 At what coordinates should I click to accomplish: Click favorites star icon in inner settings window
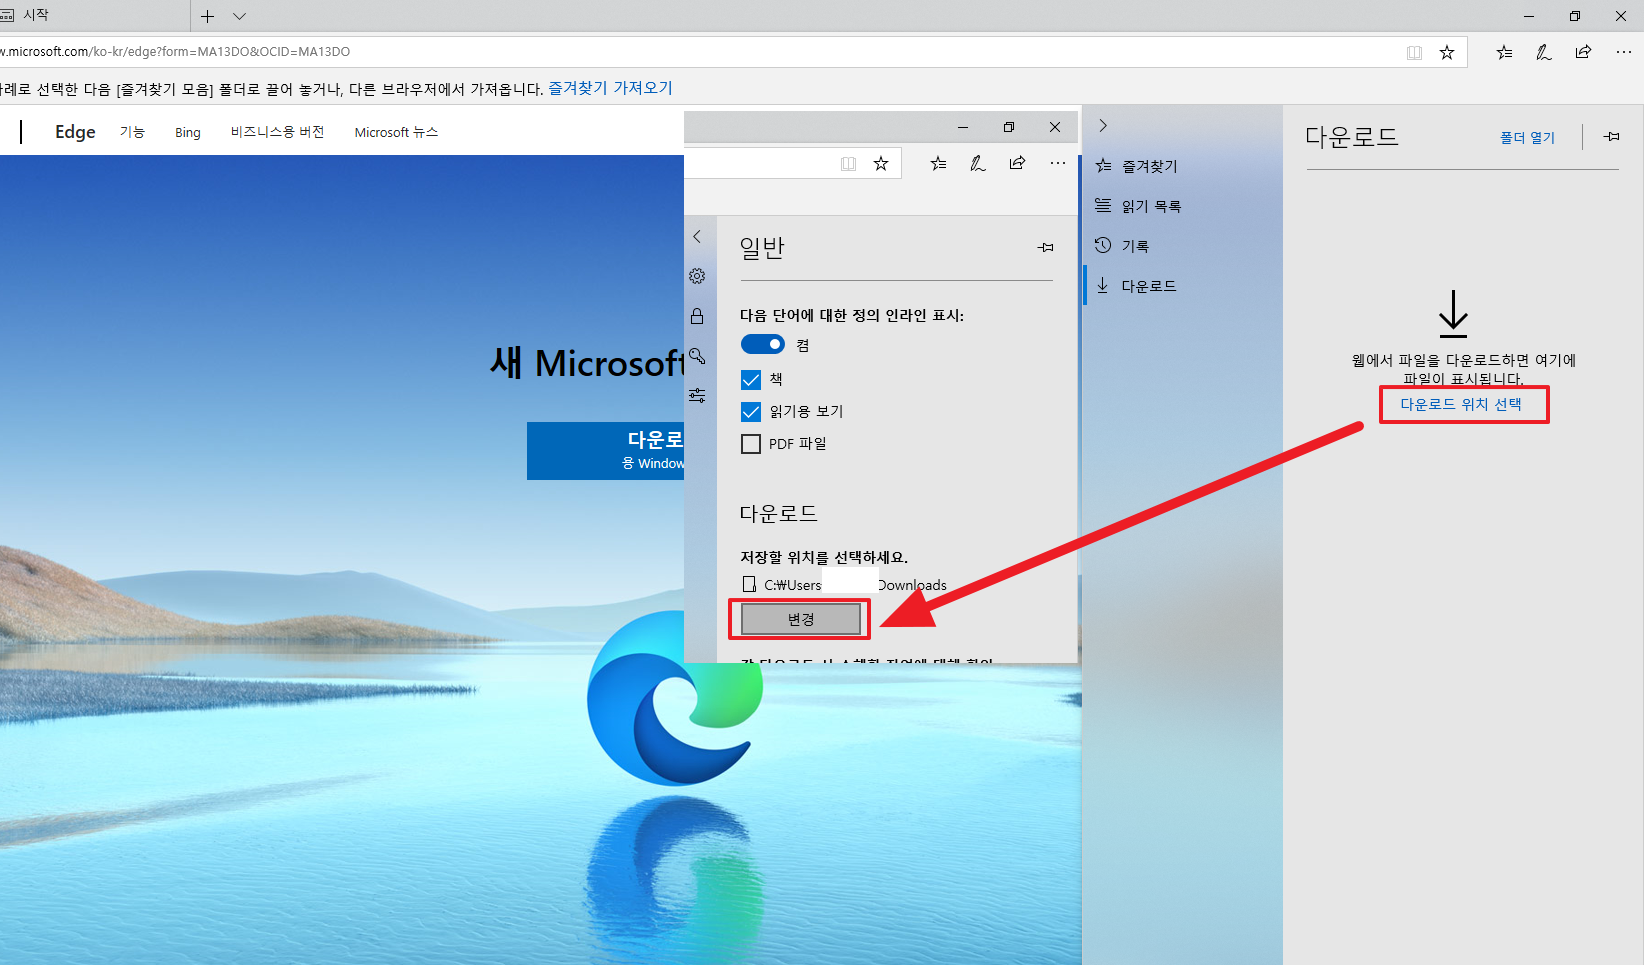[x=881, y=164]
